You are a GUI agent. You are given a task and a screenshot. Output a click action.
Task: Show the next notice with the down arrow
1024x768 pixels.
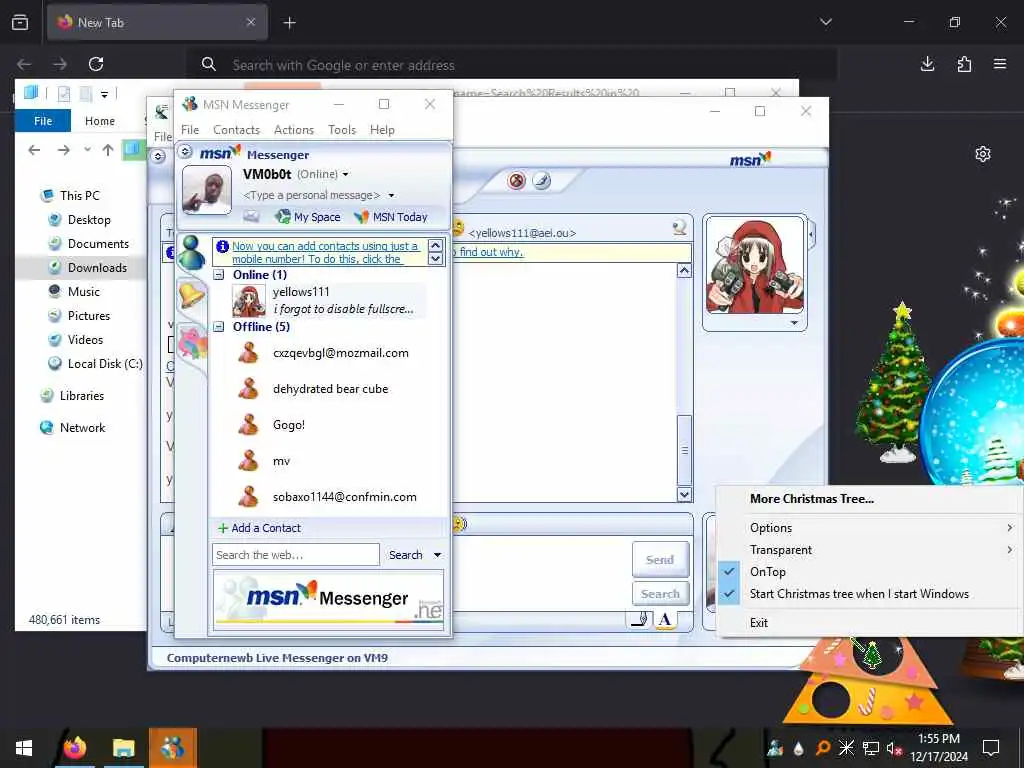[436, 259]
